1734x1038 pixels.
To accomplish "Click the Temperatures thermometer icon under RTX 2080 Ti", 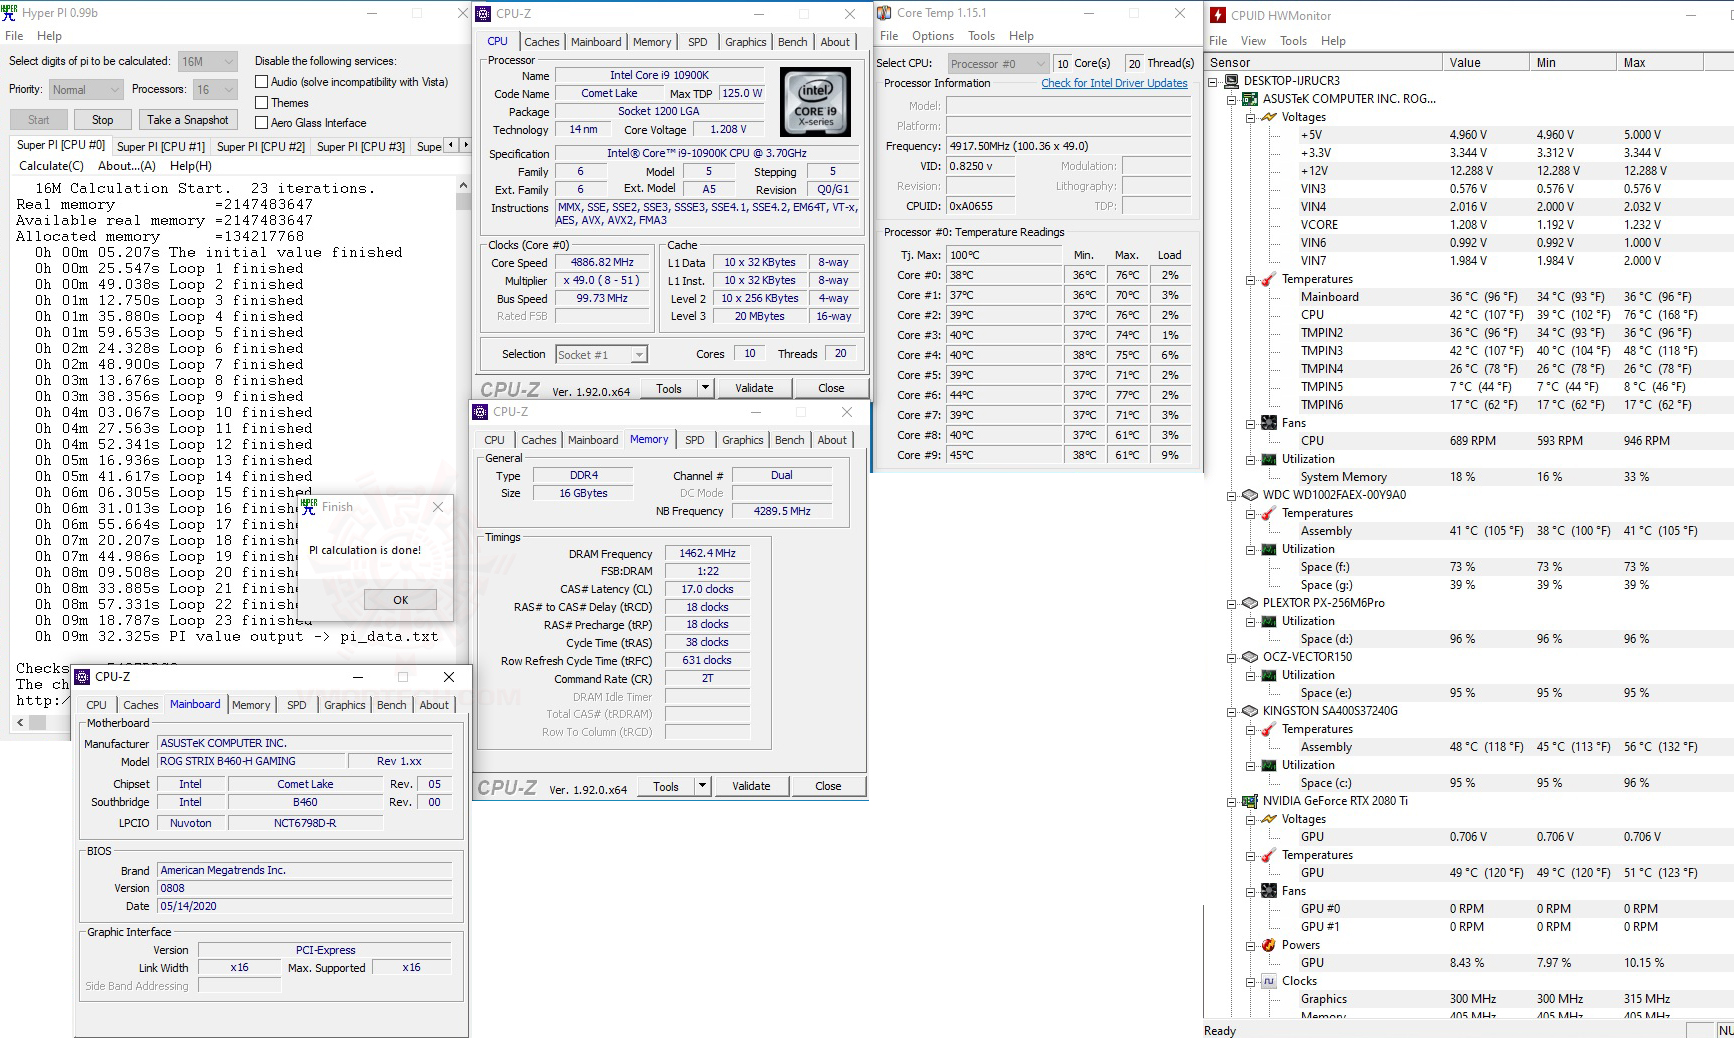I will (1270, 855).
